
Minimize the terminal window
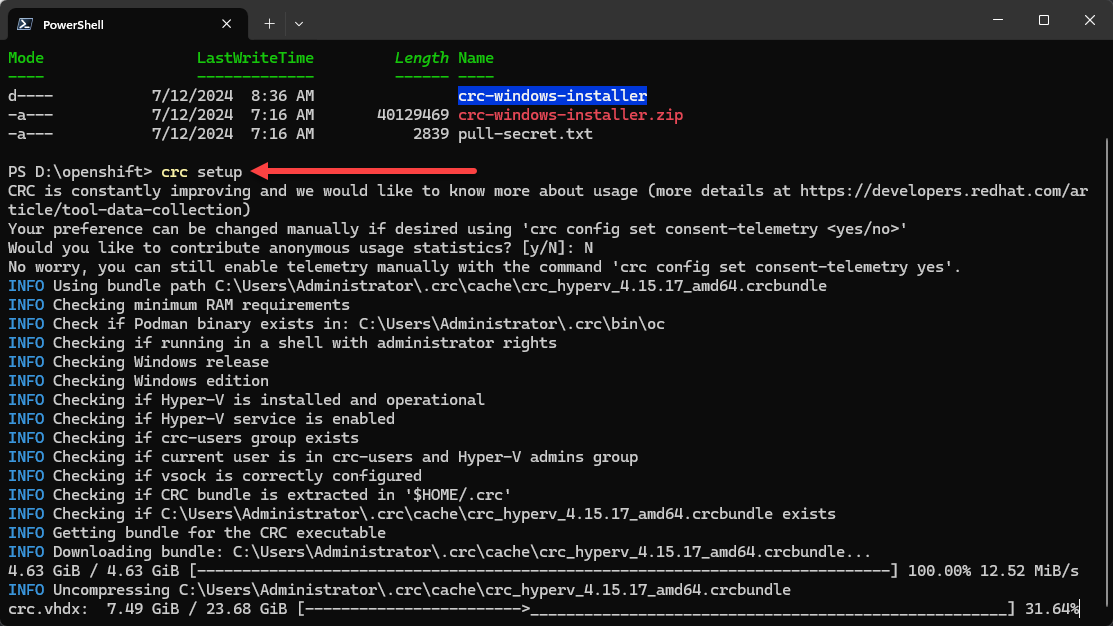pyautogui.click(x=996, y=20)
